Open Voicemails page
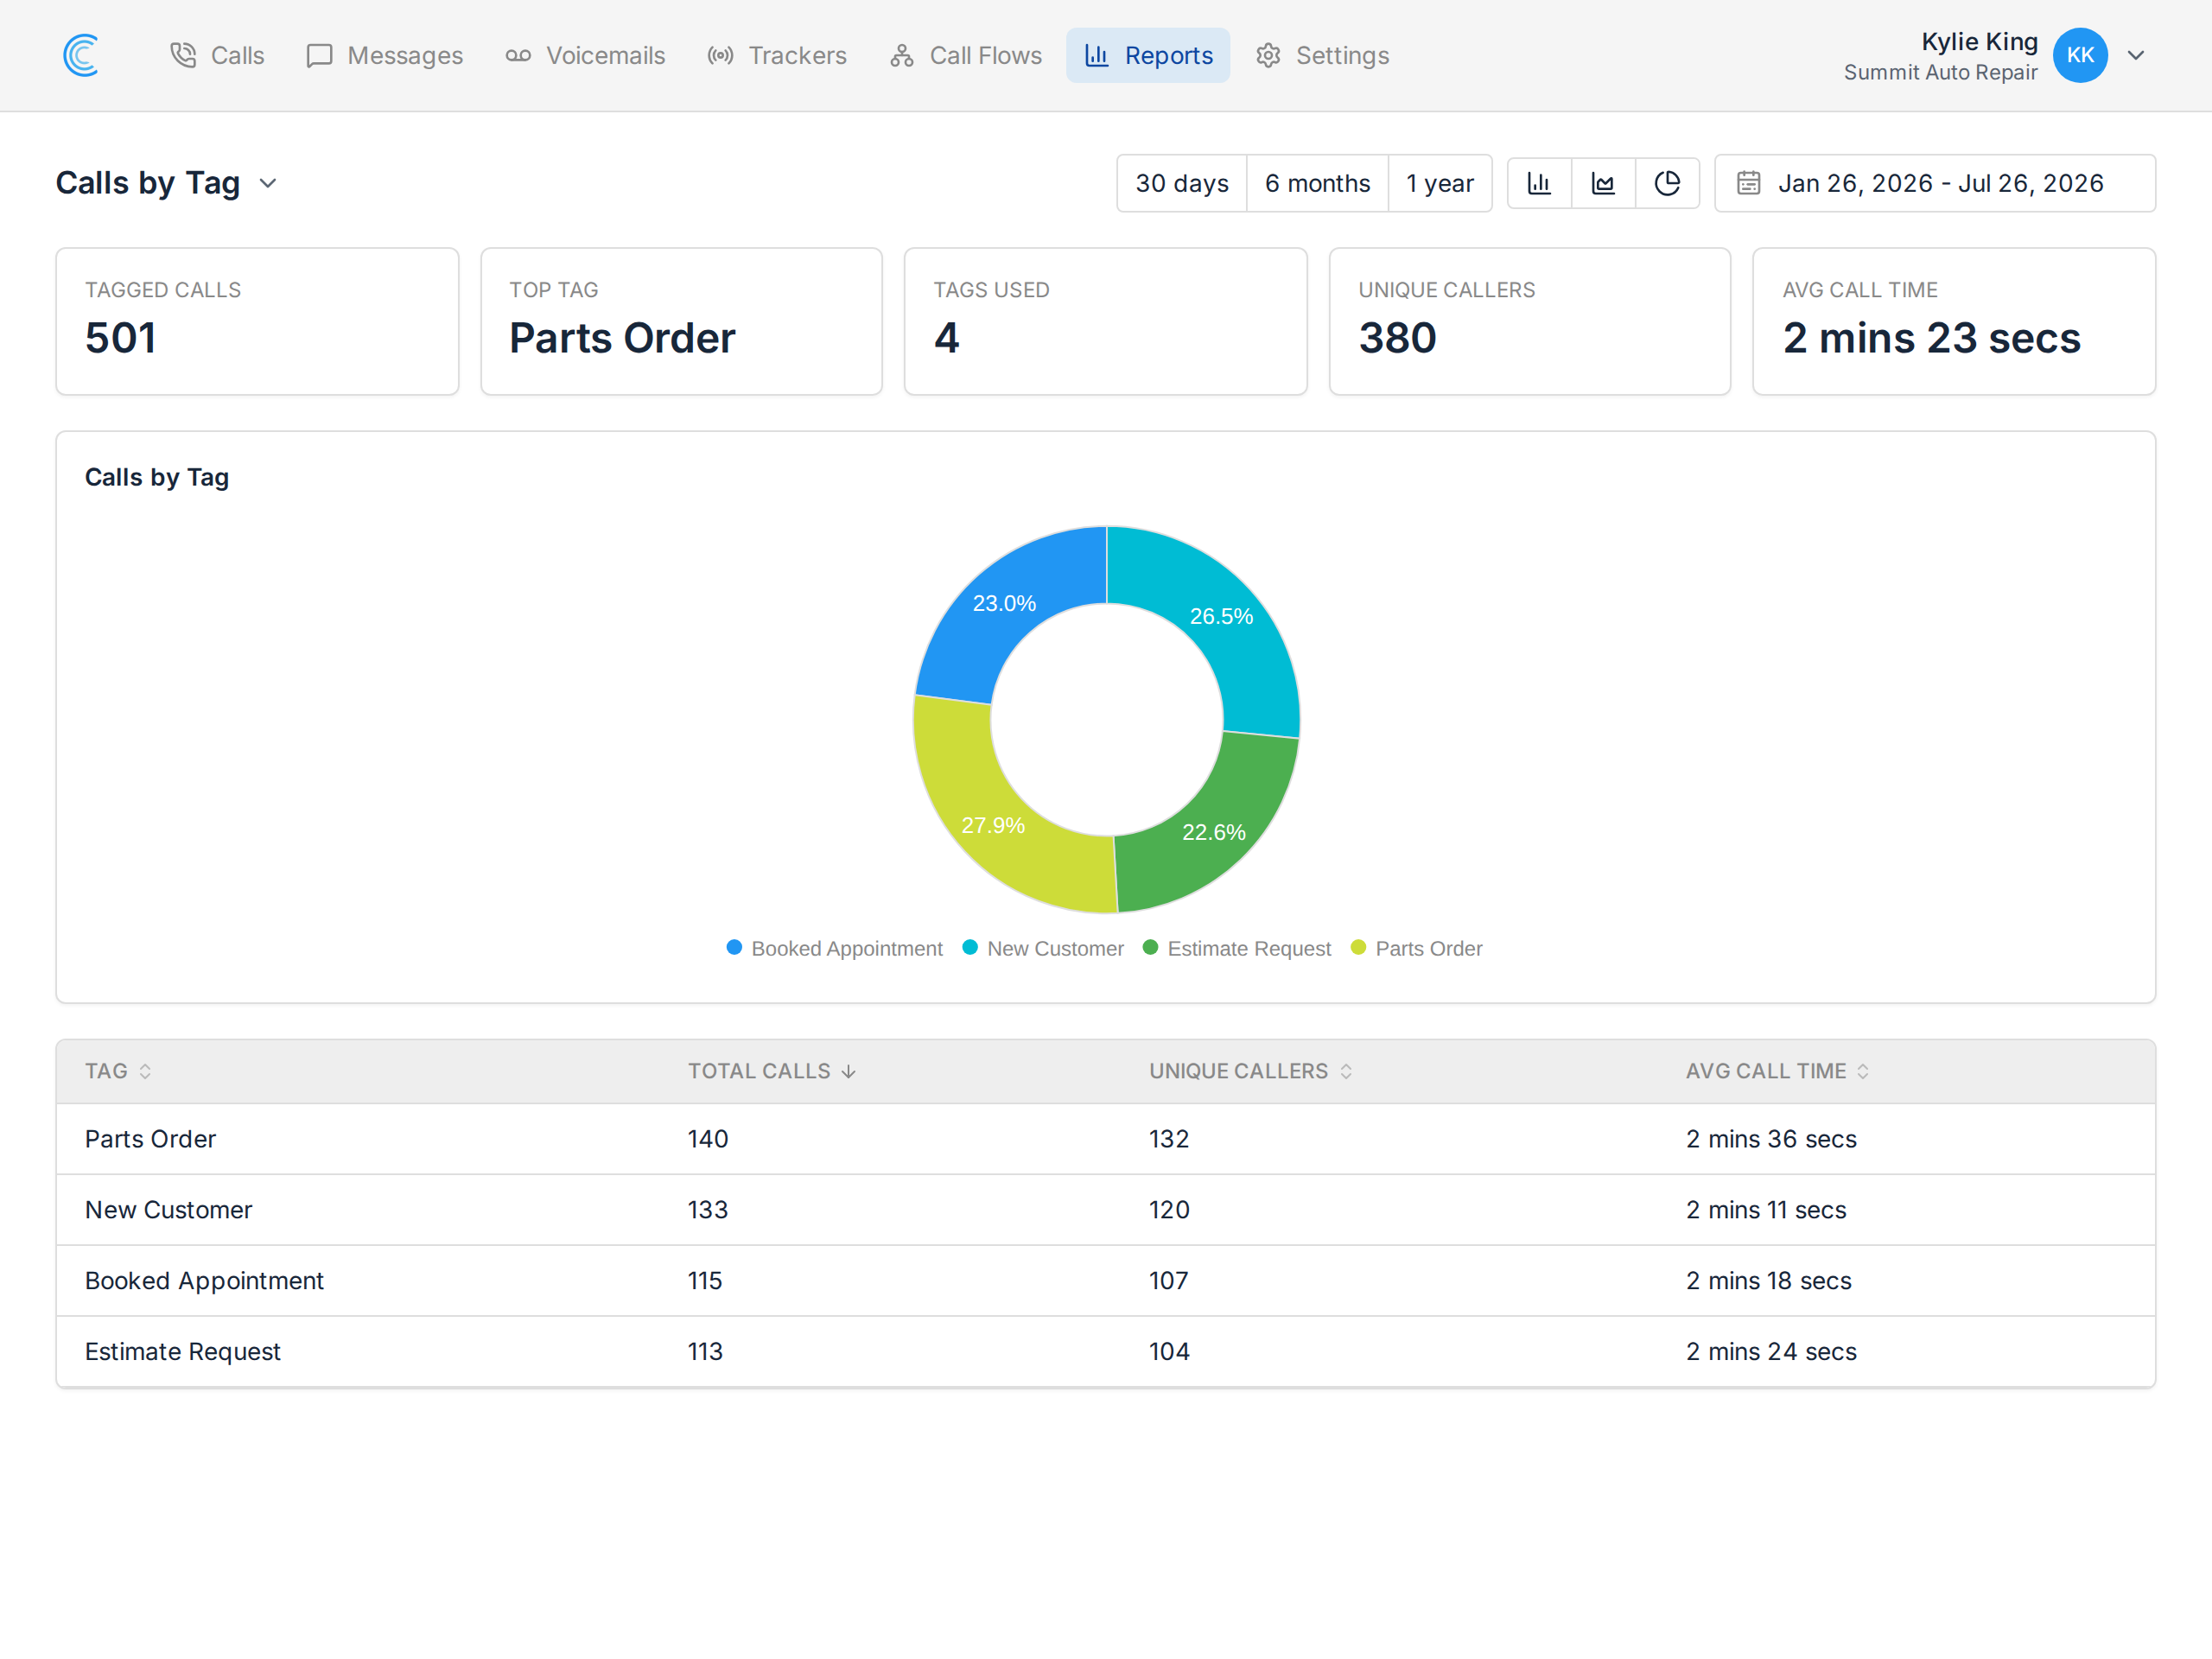 click(585, 55)
